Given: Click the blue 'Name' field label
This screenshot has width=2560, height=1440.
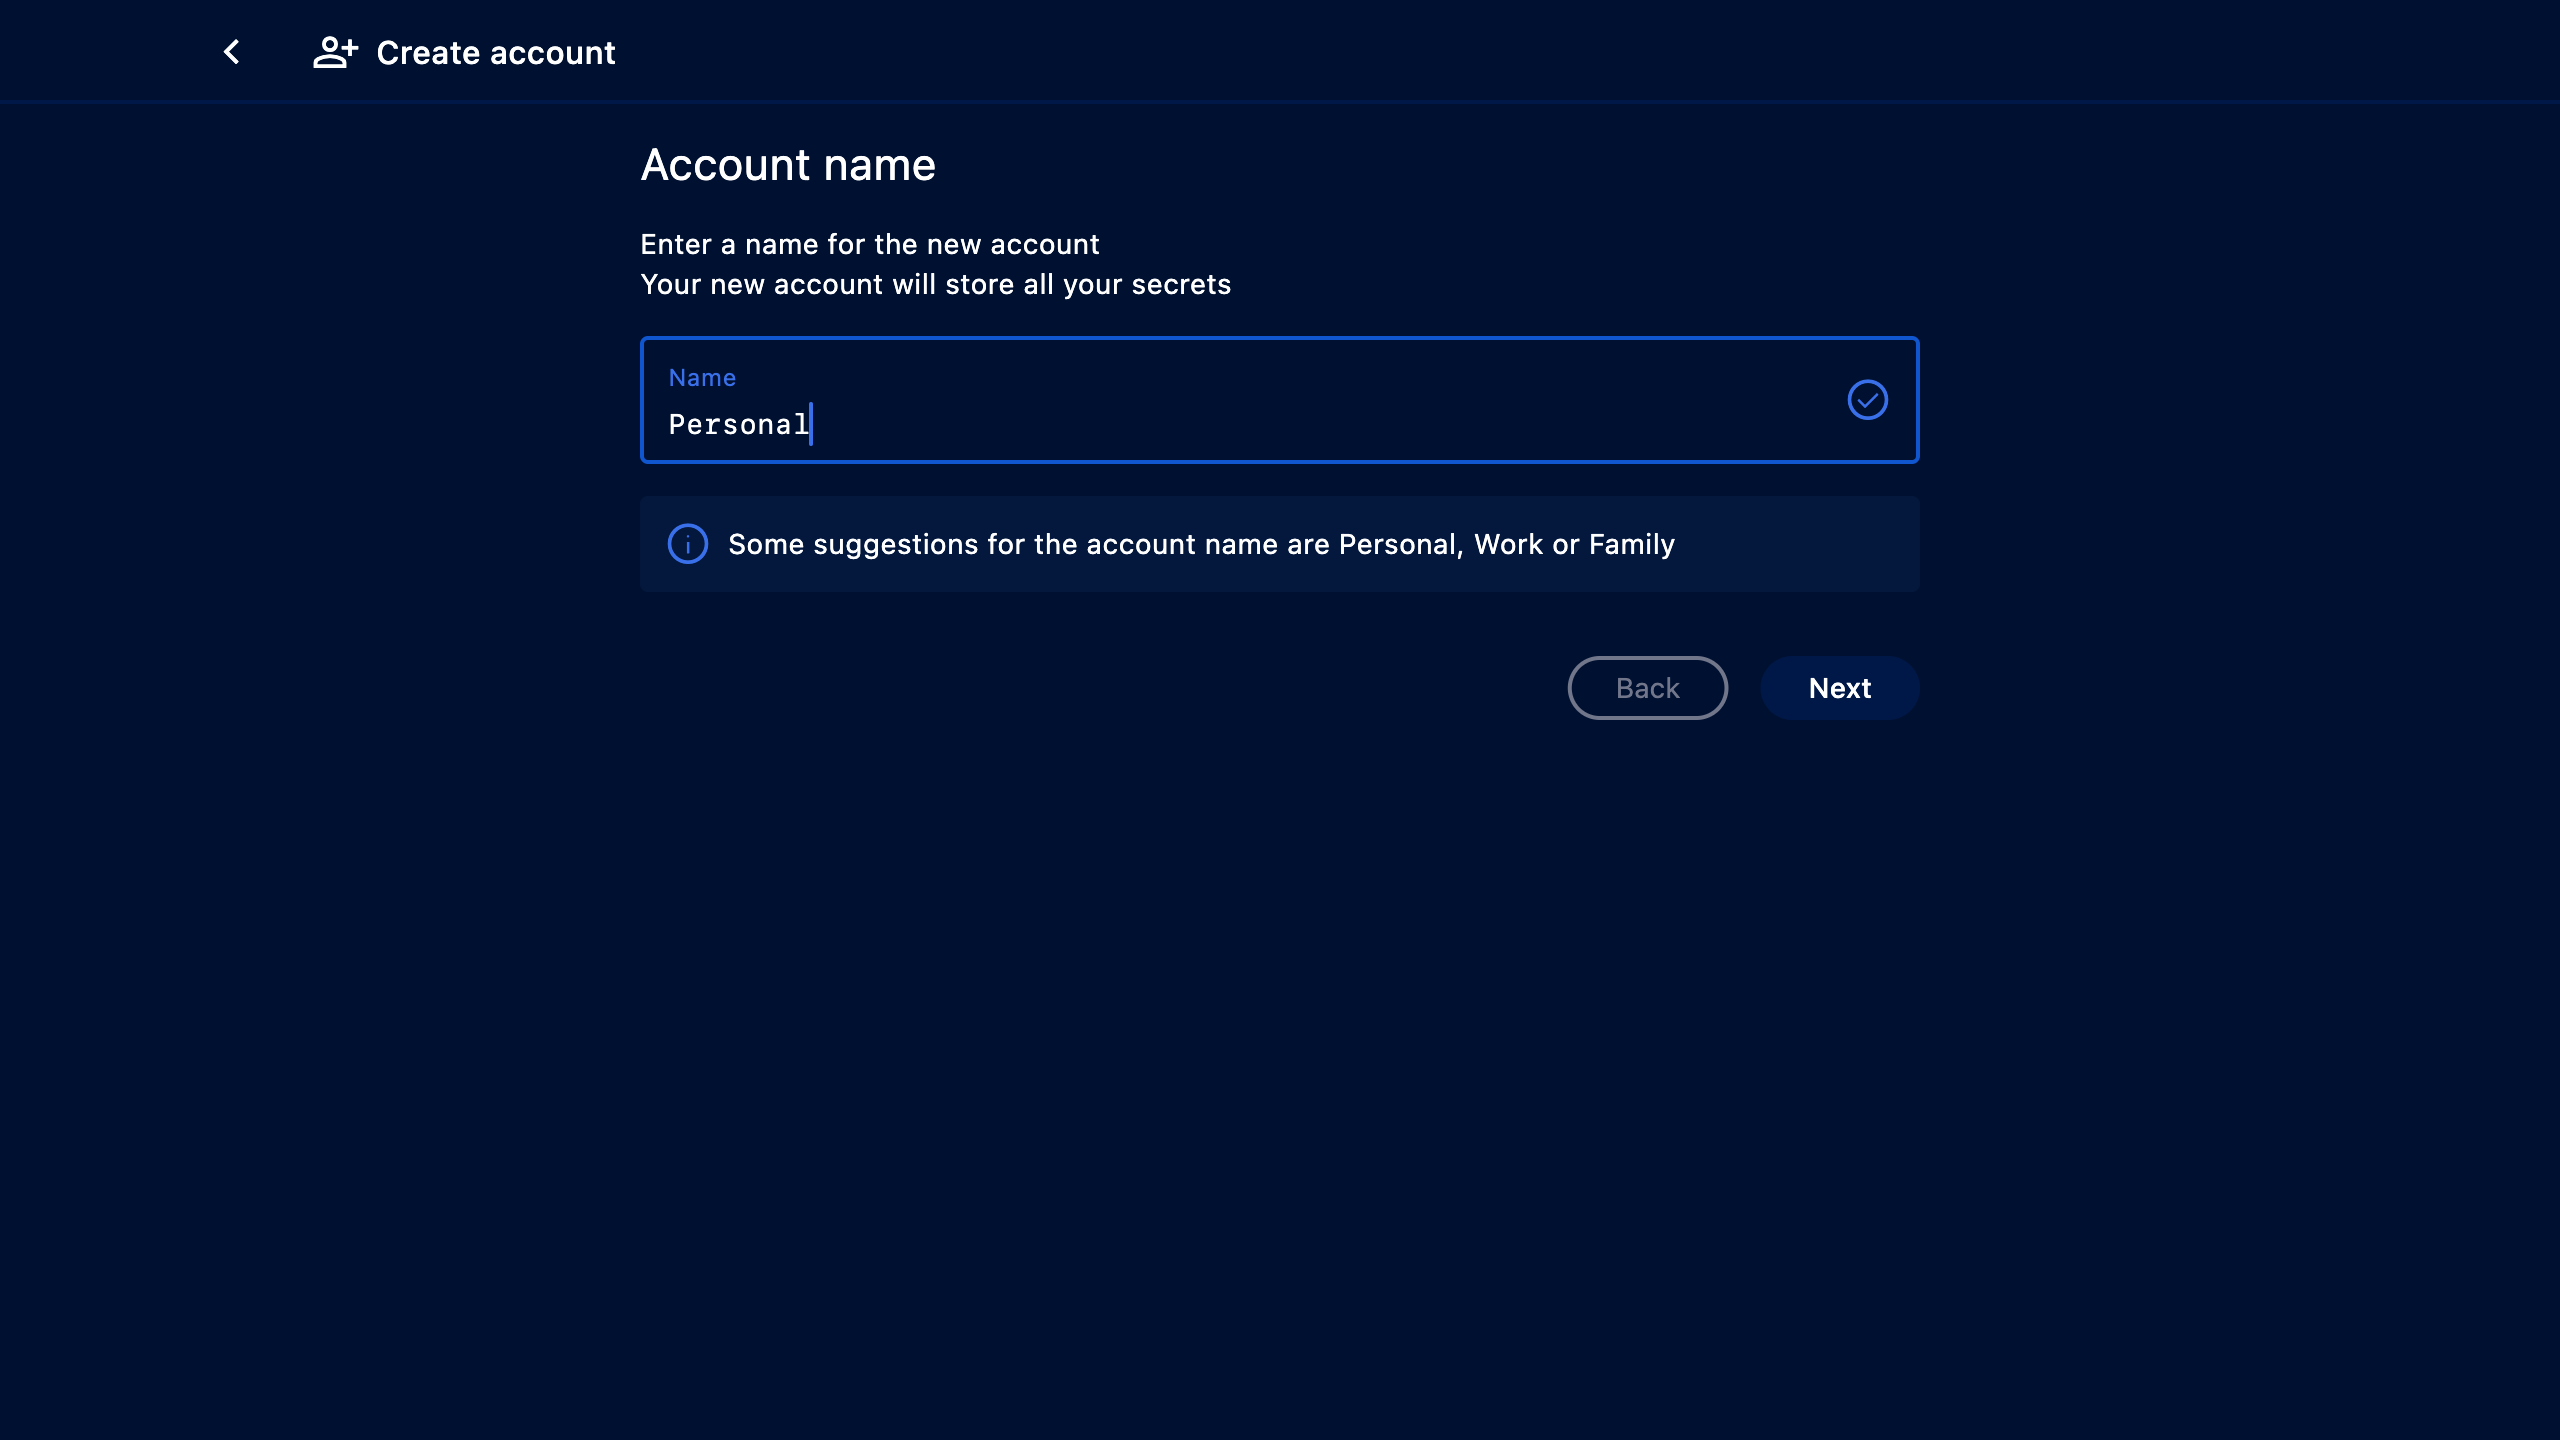Looking at the screenshot, I should 702,378.
